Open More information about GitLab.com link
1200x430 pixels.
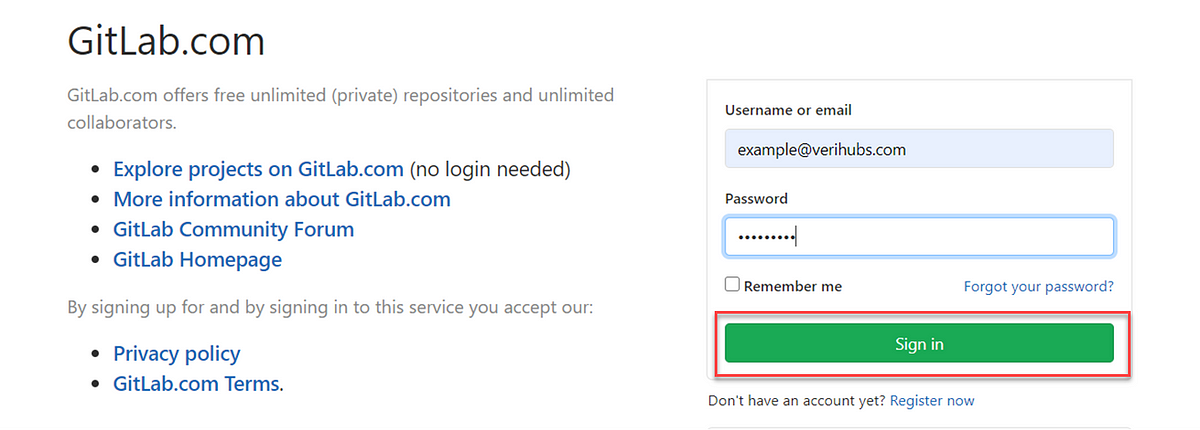pos(282,199)
